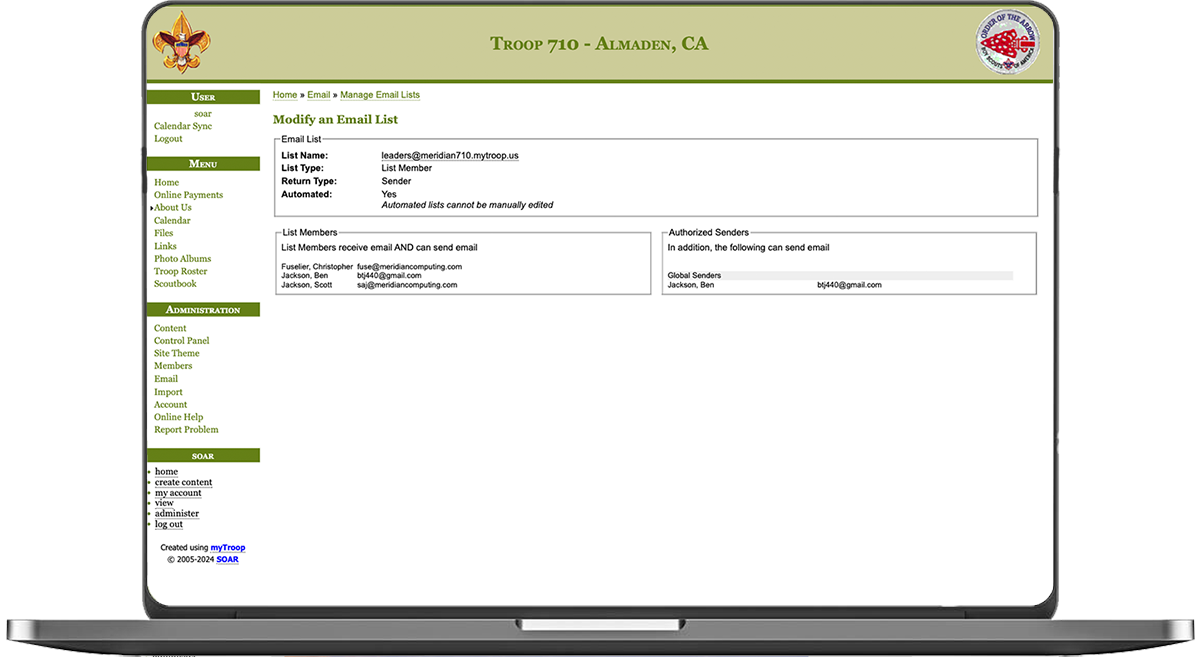Select create content in SOAR section
Image resolution: width=1200 pixels, height=664 pixels.
pyautogui.click(x=183, y=482)
